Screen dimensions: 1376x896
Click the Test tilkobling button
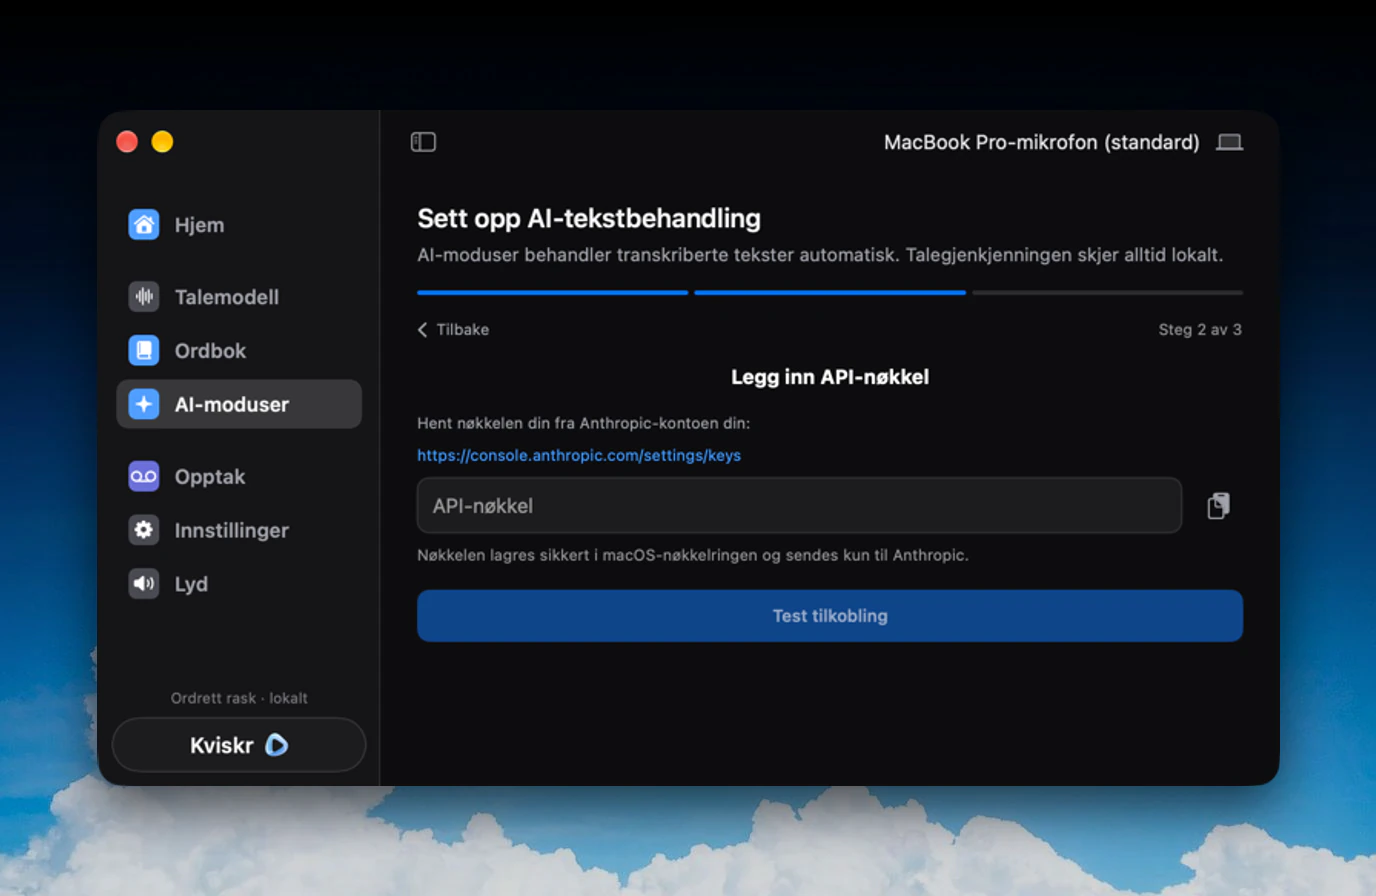830,616
